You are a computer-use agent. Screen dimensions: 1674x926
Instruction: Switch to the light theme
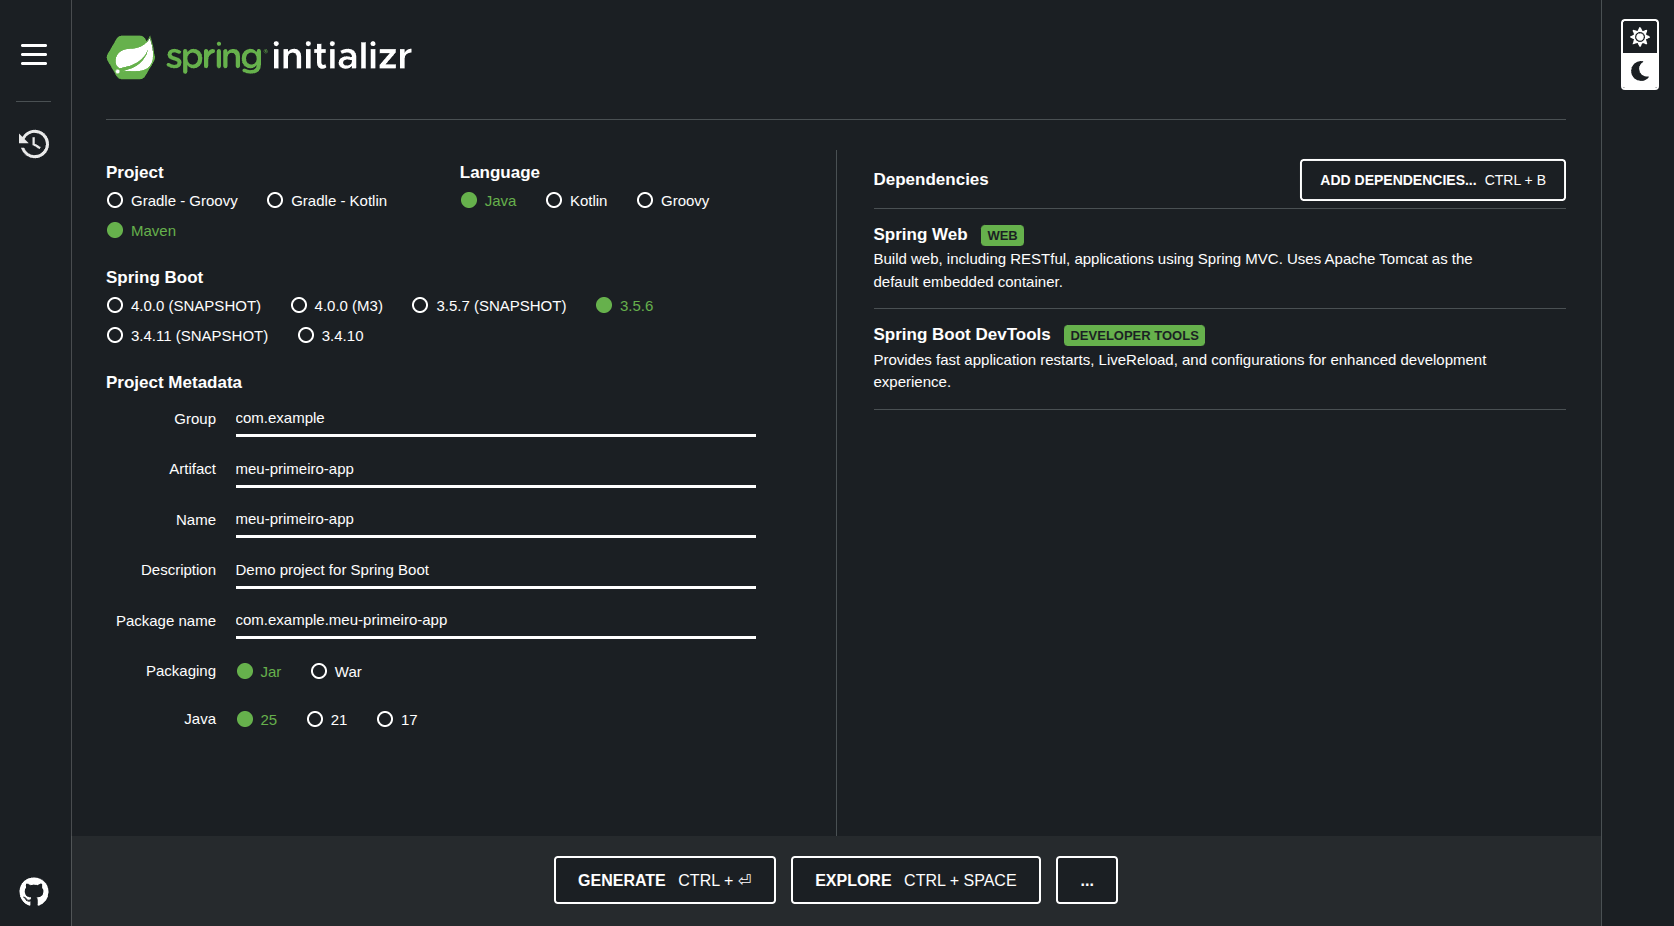tap(1639, 36)
